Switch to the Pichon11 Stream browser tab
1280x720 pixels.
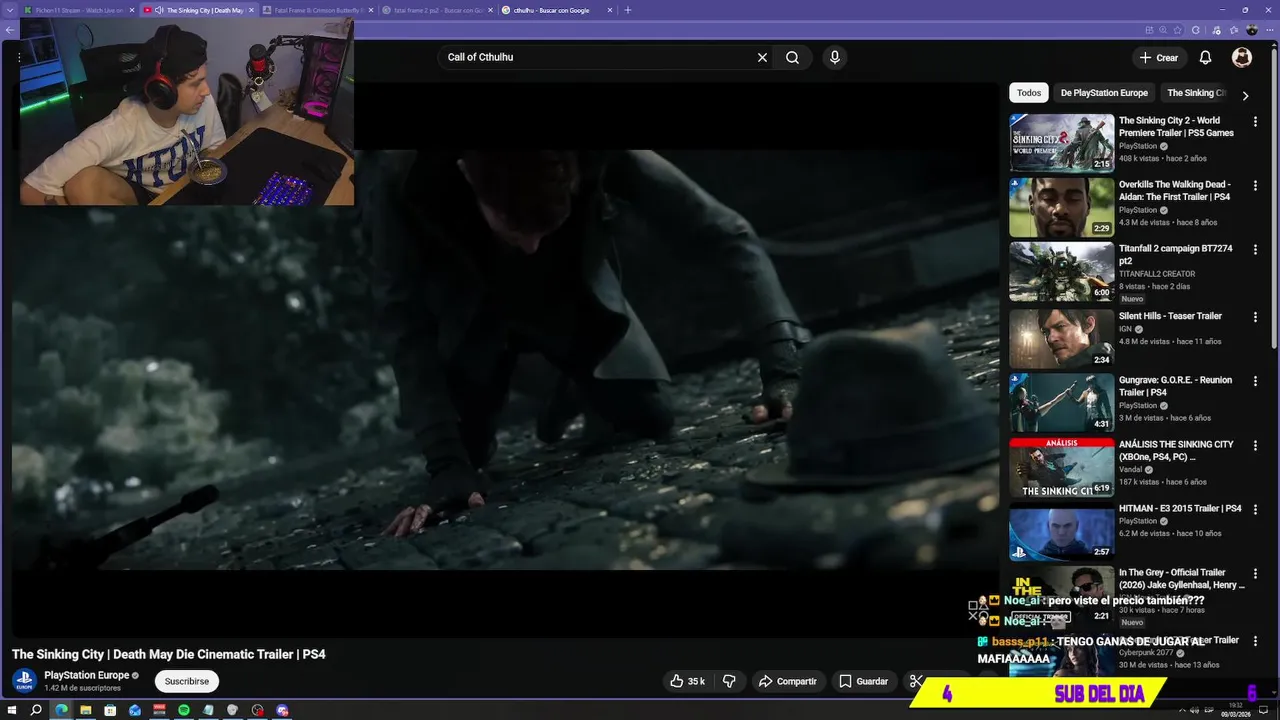tap(78, 10)
